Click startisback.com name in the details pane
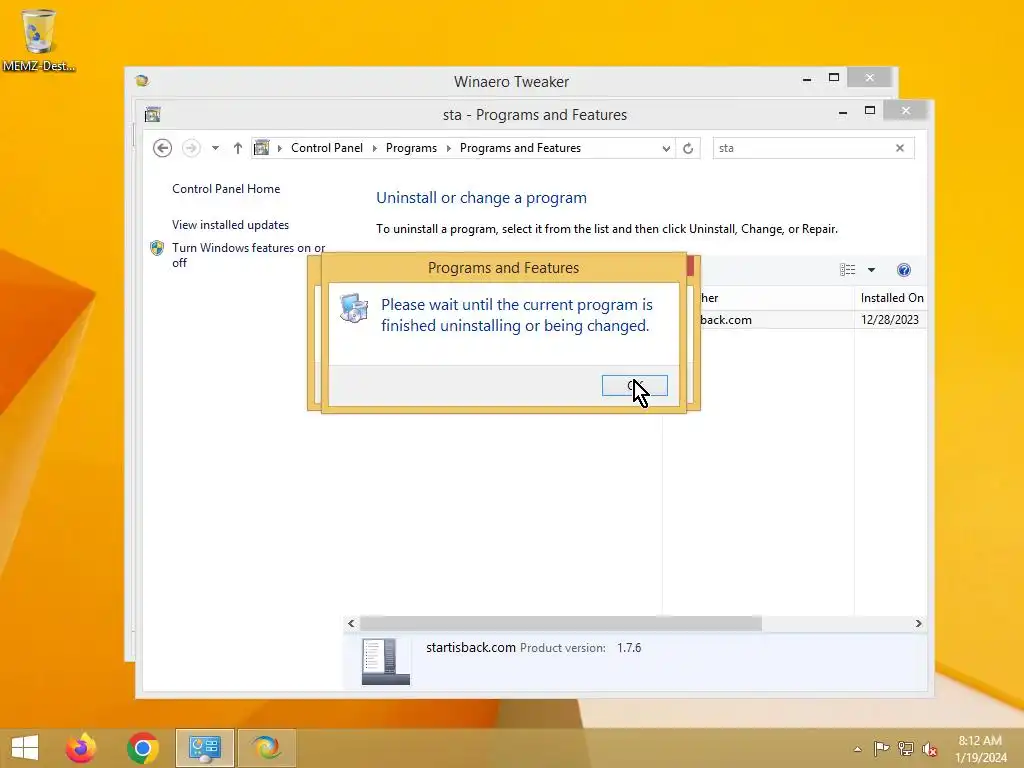This screenshot has width=1024, height=768. [x=471, y=647]
